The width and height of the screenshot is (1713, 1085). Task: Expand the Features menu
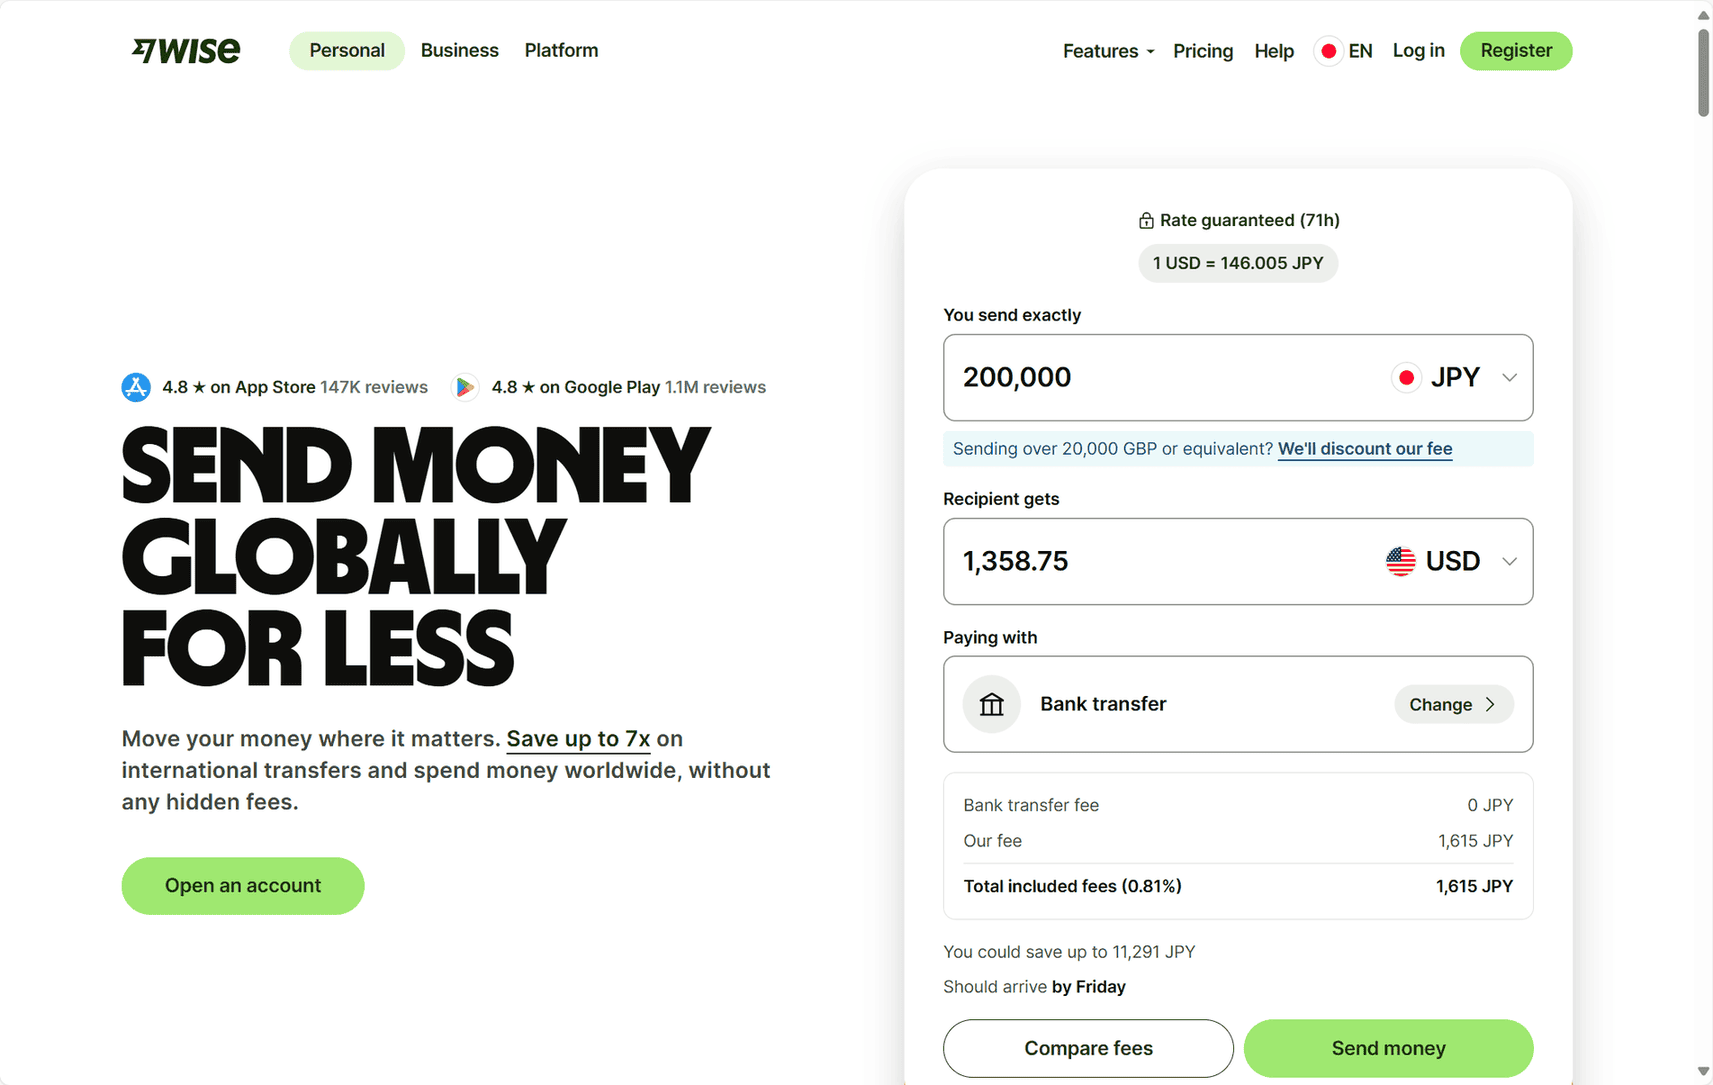(x=1108, y=51)
